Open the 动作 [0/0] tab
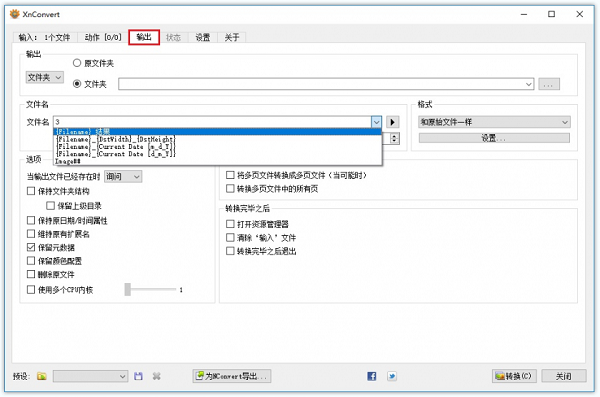Viewport: 600px width, 397px height. coord(103,37)
